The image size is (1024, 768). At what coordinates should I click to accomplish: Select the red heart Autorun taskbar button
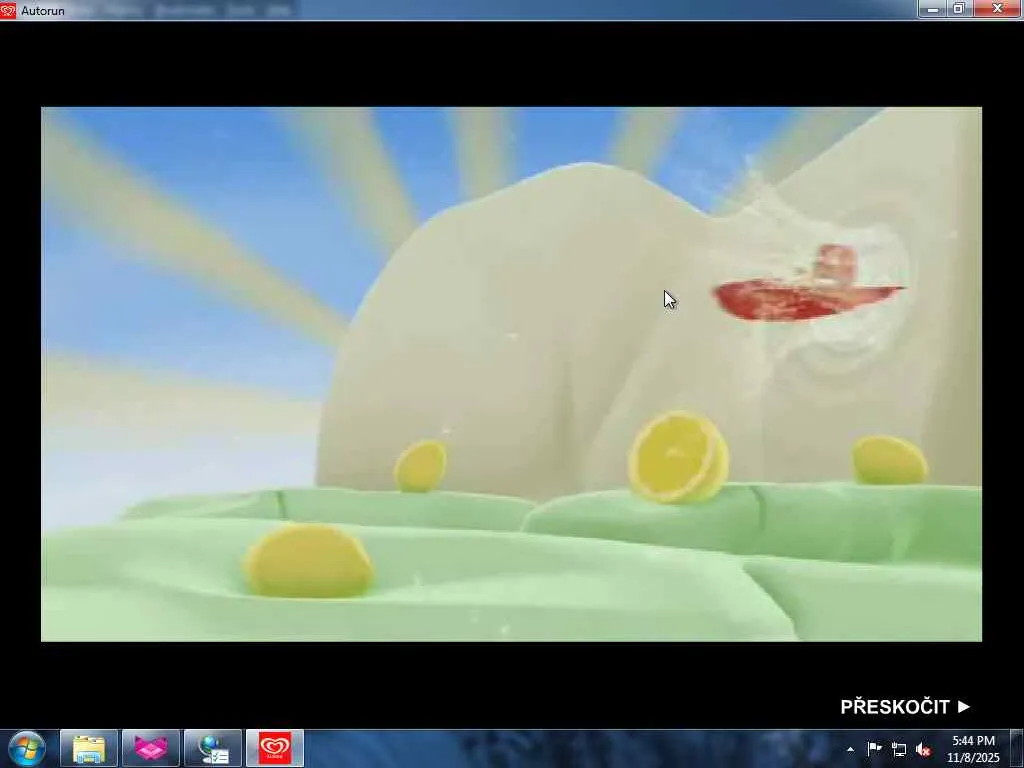[275, 748]
